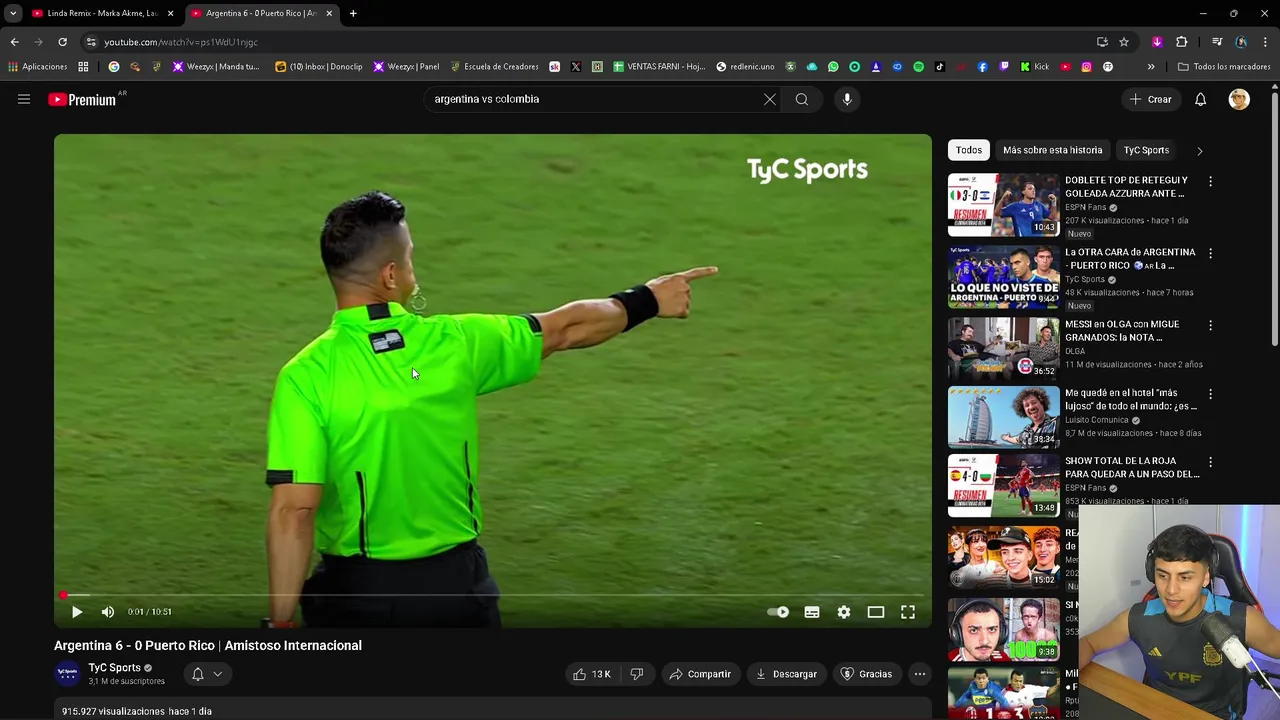Open options menu for Me quedé en el hotel video
The height and width of the screenshot is (720, 1280).
click(1210, 394)
